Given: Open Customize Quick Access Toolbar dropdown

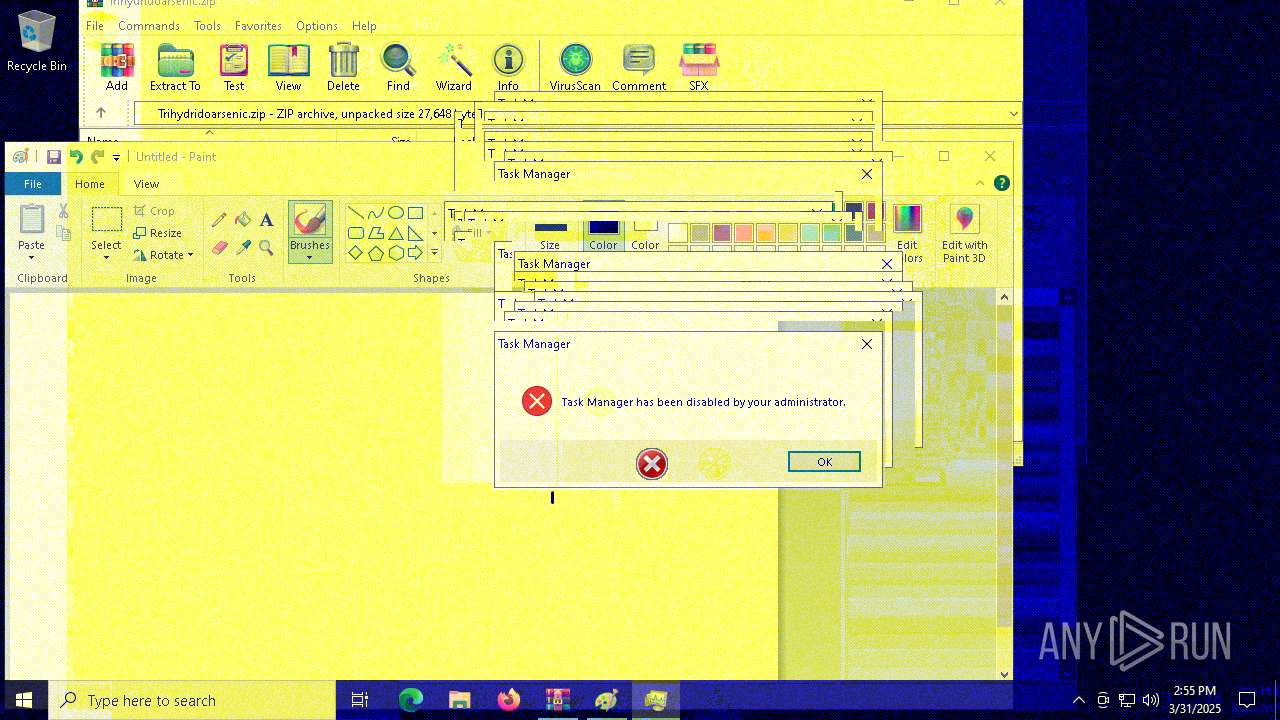Looking at the screenshot, I should coord(116,158).
